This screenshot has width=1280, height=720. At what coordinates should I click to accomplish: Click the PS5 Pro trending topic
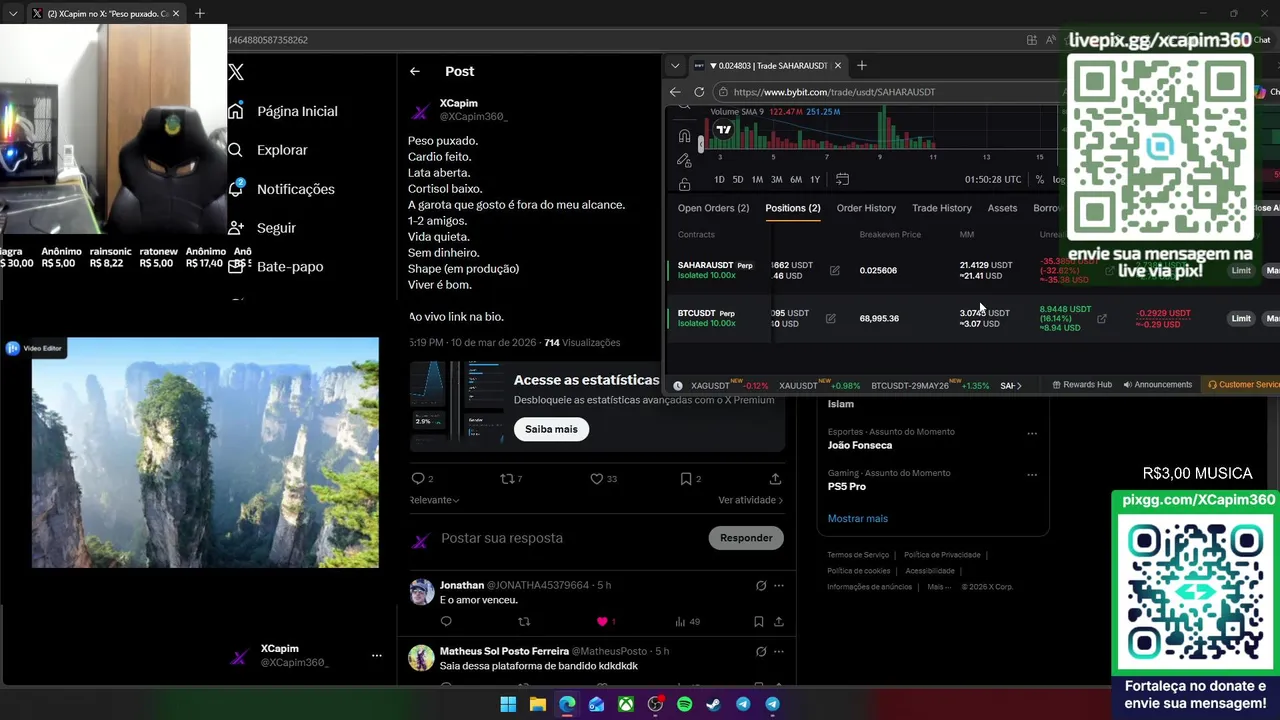click(847, 486)
